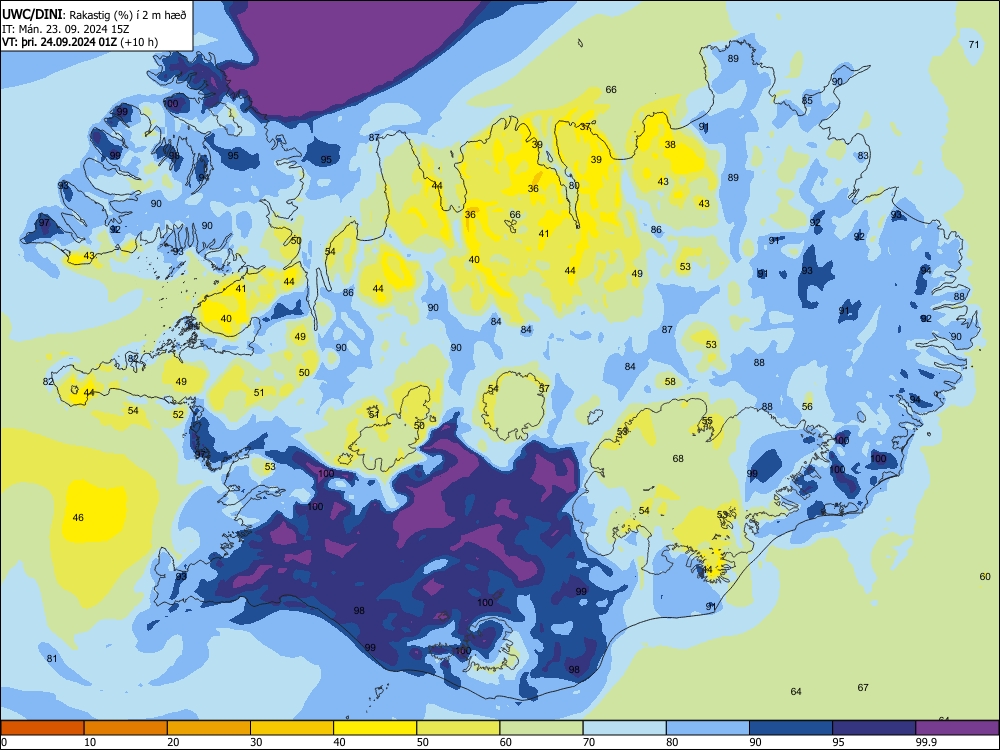Image resolution: width=1000 pixels, height=750 pixels.
Task: Click the humidity value '52' in the west
Action: (178, 415)
